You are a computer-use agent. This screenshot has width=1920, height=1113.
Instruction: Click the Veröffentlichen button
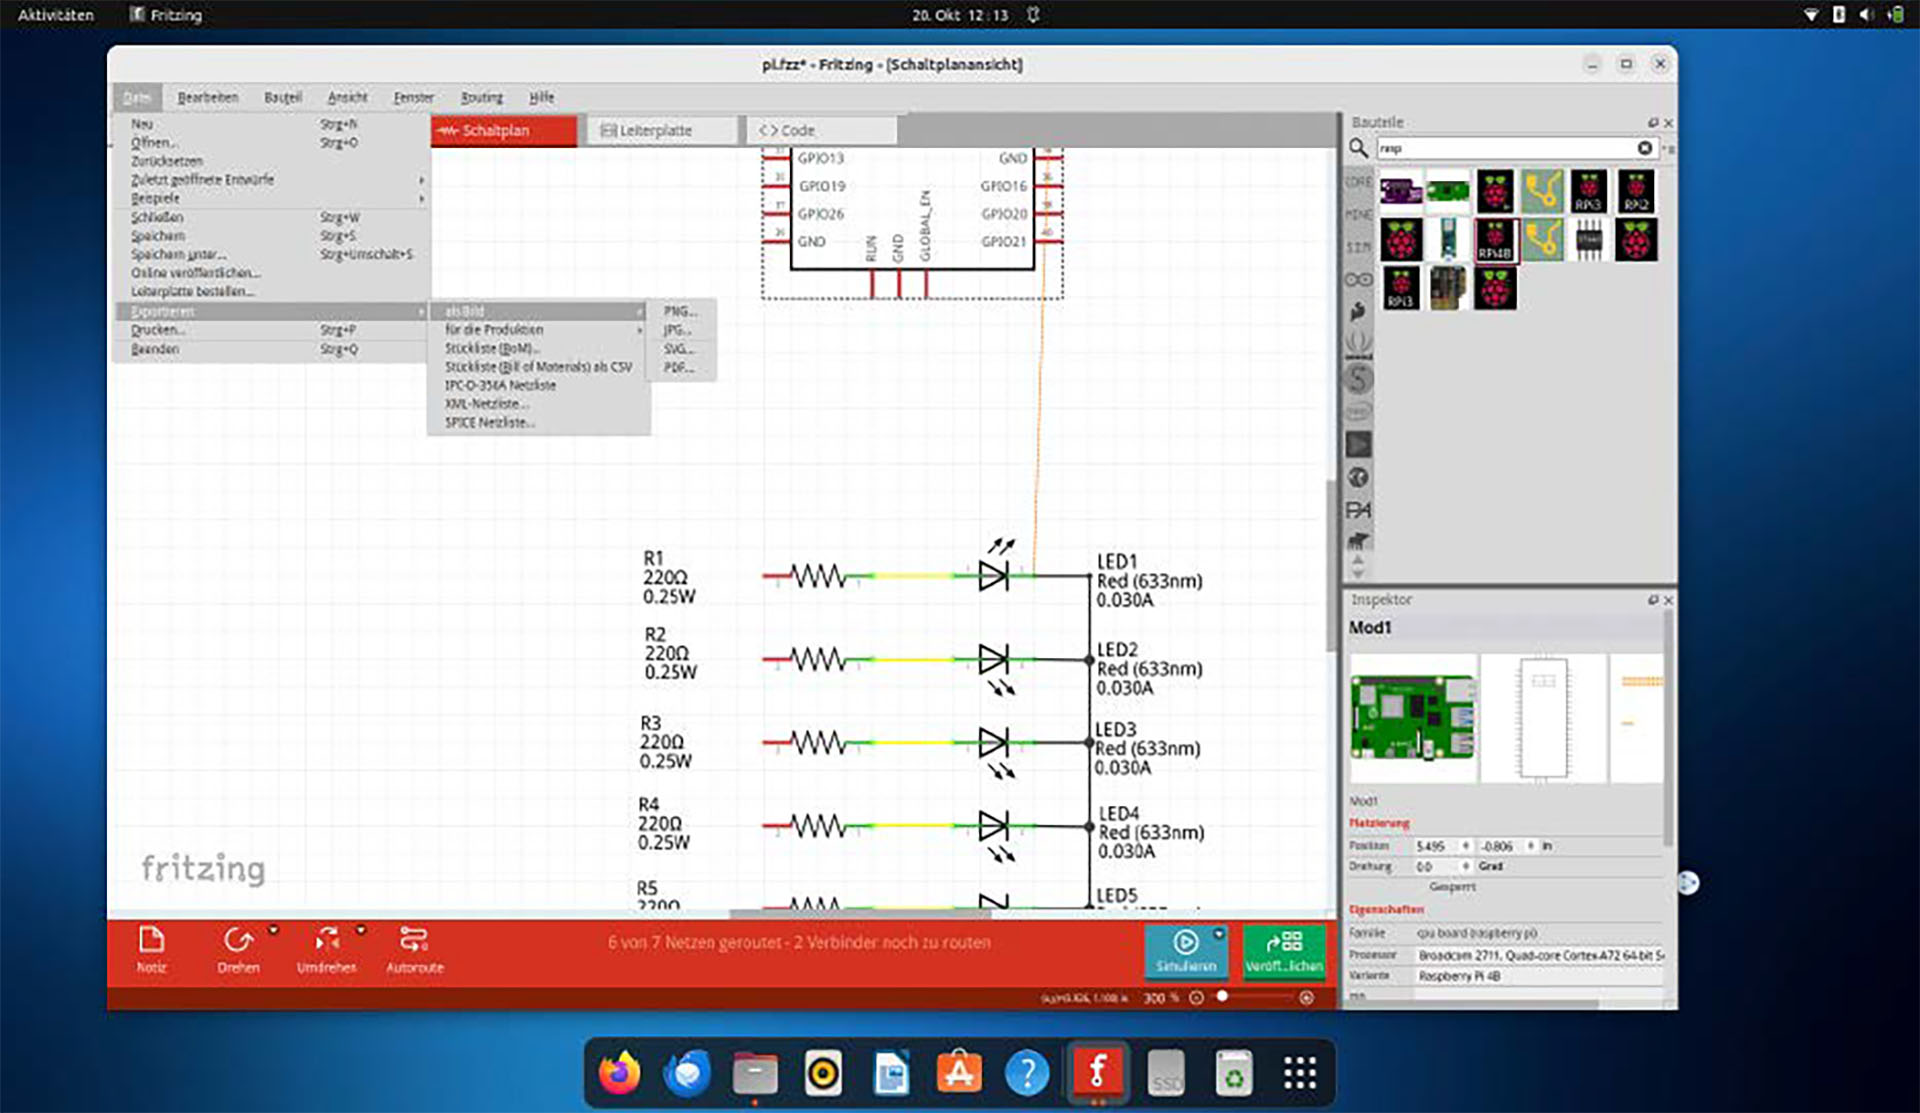pos(1285,951)
